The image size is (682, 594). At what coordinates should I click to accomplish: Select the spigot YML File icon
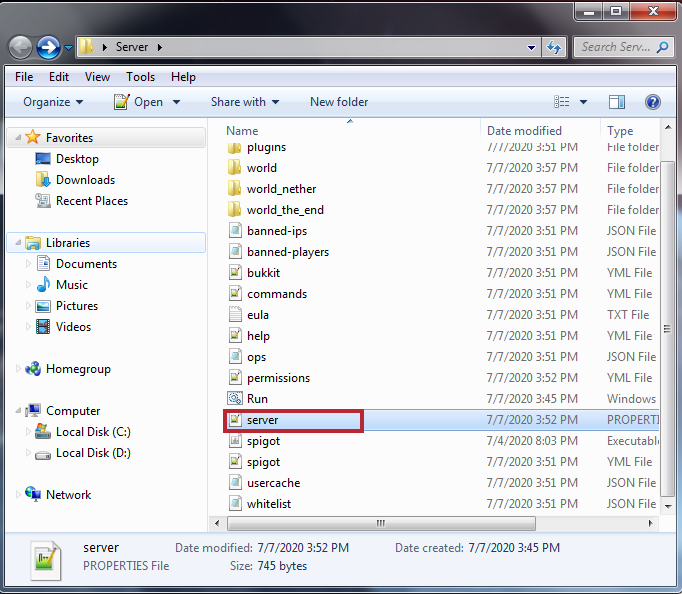(235, 461)
